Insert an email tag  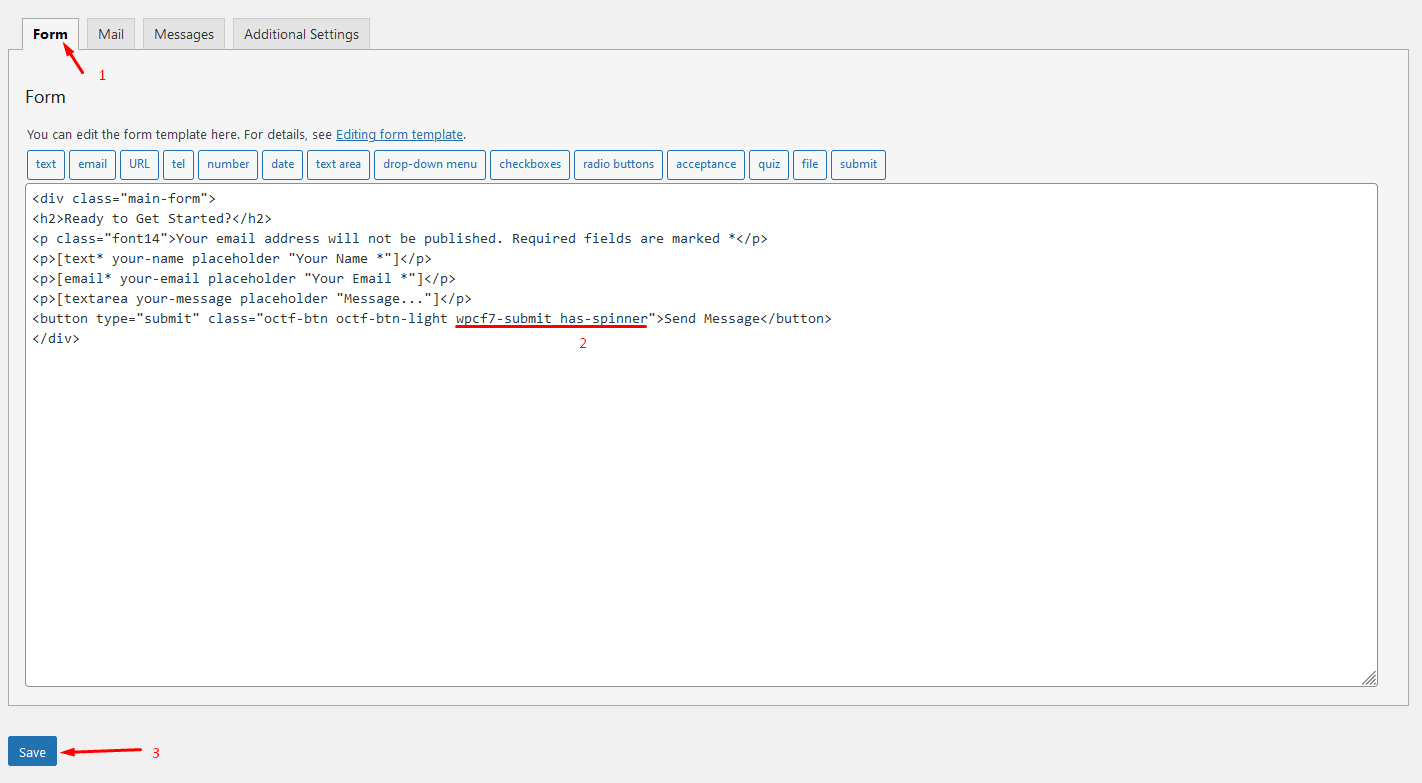(92, 164)
